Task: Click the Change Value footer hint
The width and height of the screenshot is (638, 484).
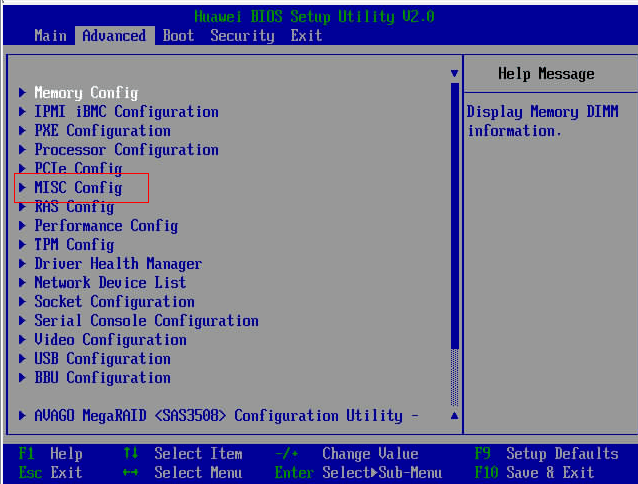Action: pos(346,453)
